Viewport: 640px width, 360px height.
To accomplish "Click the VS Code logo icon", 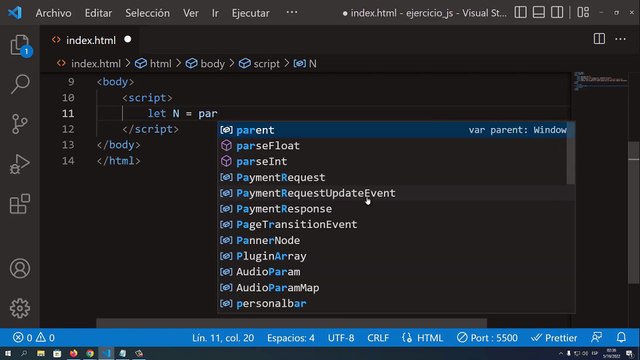I will point(15,13).
